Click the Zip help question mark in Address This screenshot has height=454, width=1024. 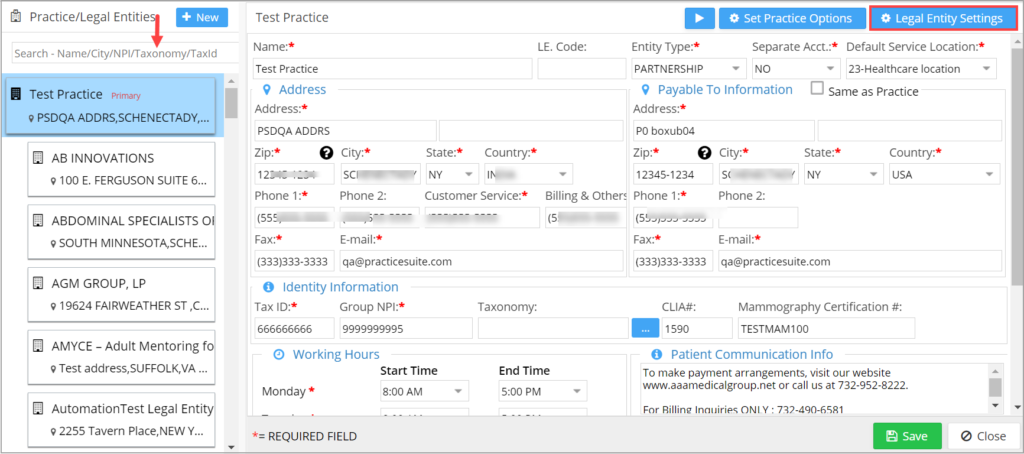[327, 153]
